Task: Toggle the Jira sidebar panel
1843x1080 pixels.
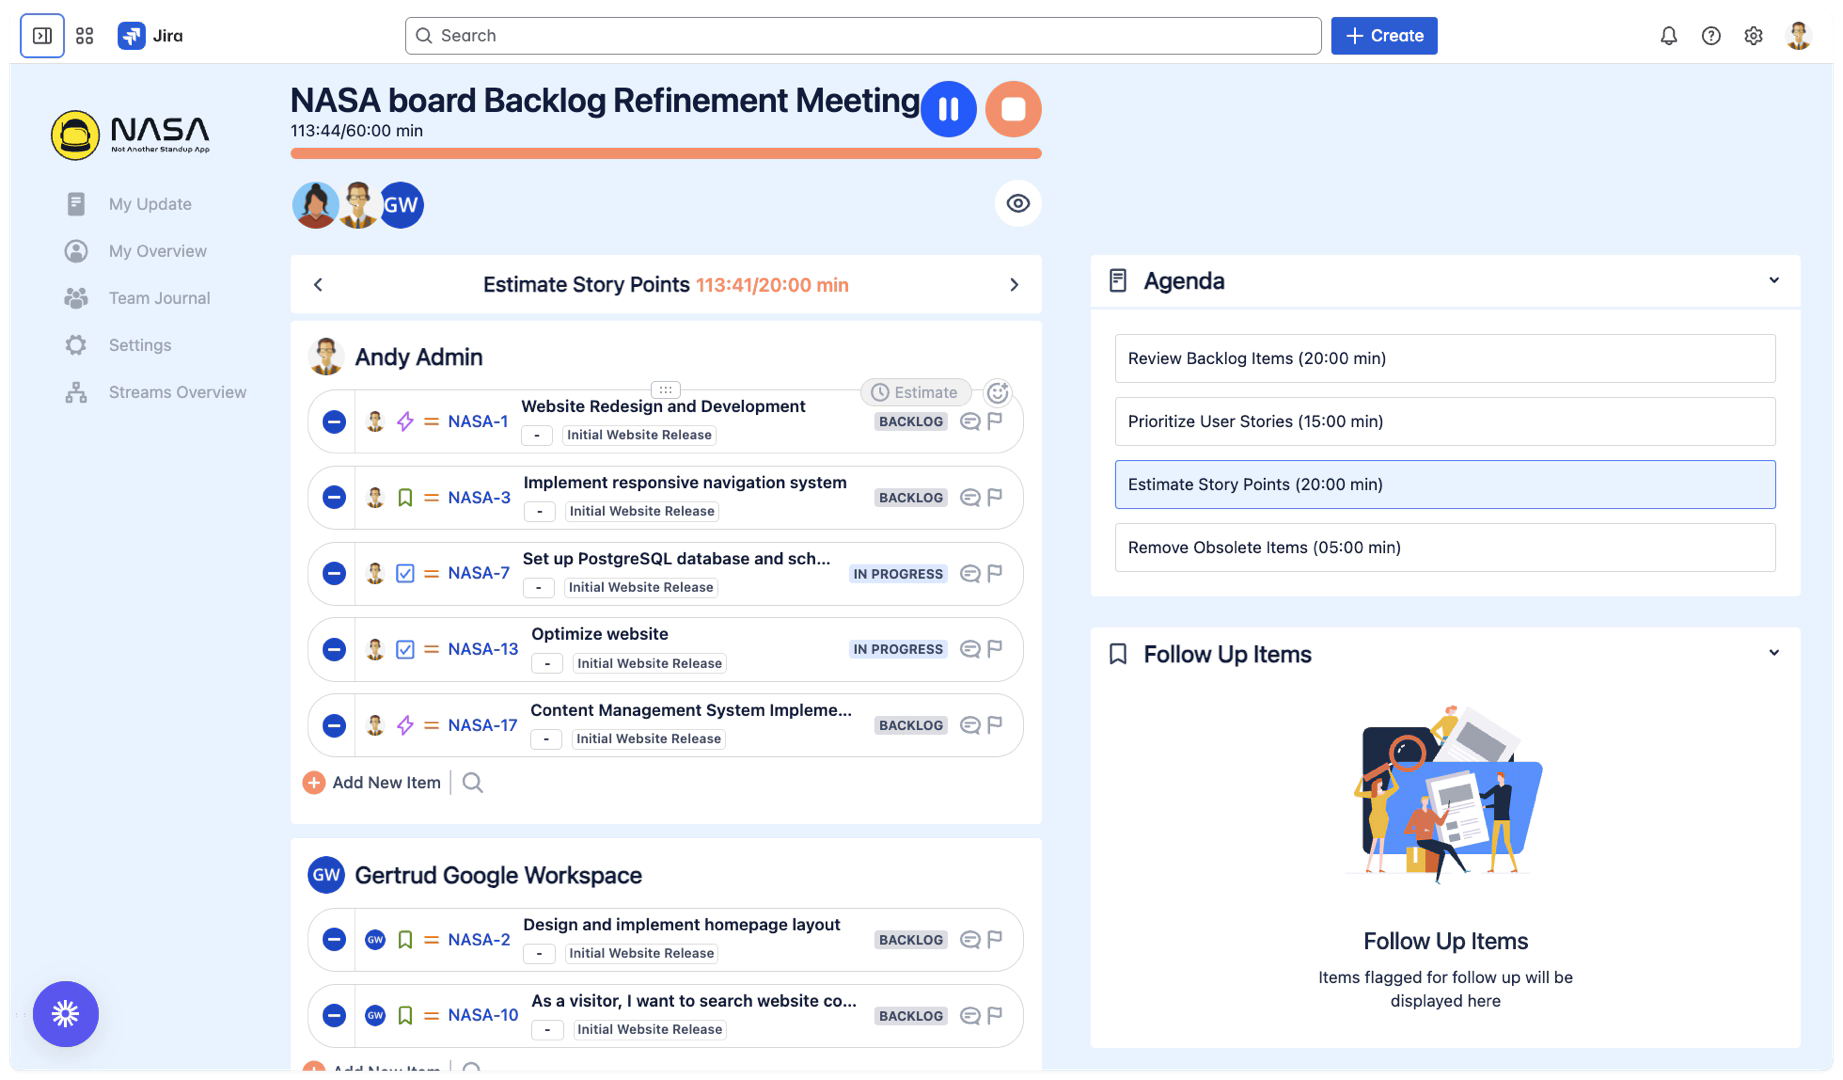Action: (x=42, y=36)
